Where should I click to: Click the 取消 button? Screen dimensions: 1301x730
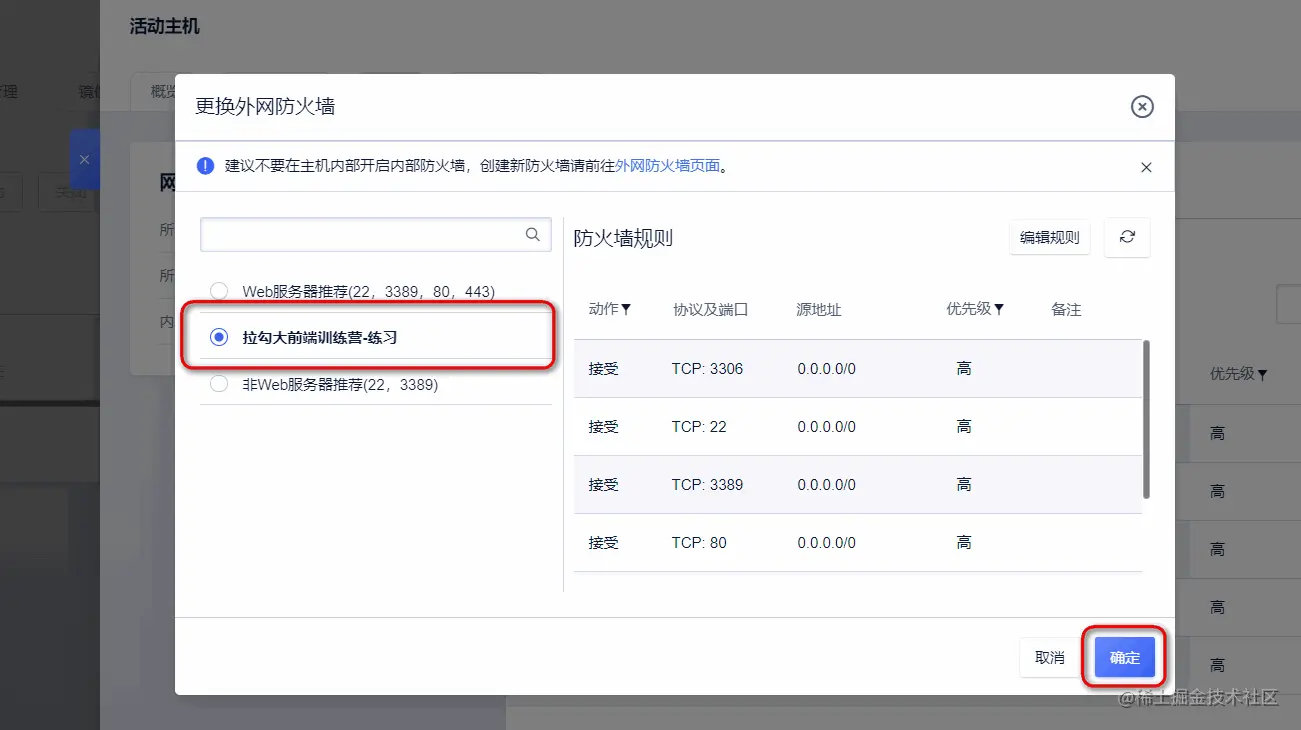pos(1049,658)
